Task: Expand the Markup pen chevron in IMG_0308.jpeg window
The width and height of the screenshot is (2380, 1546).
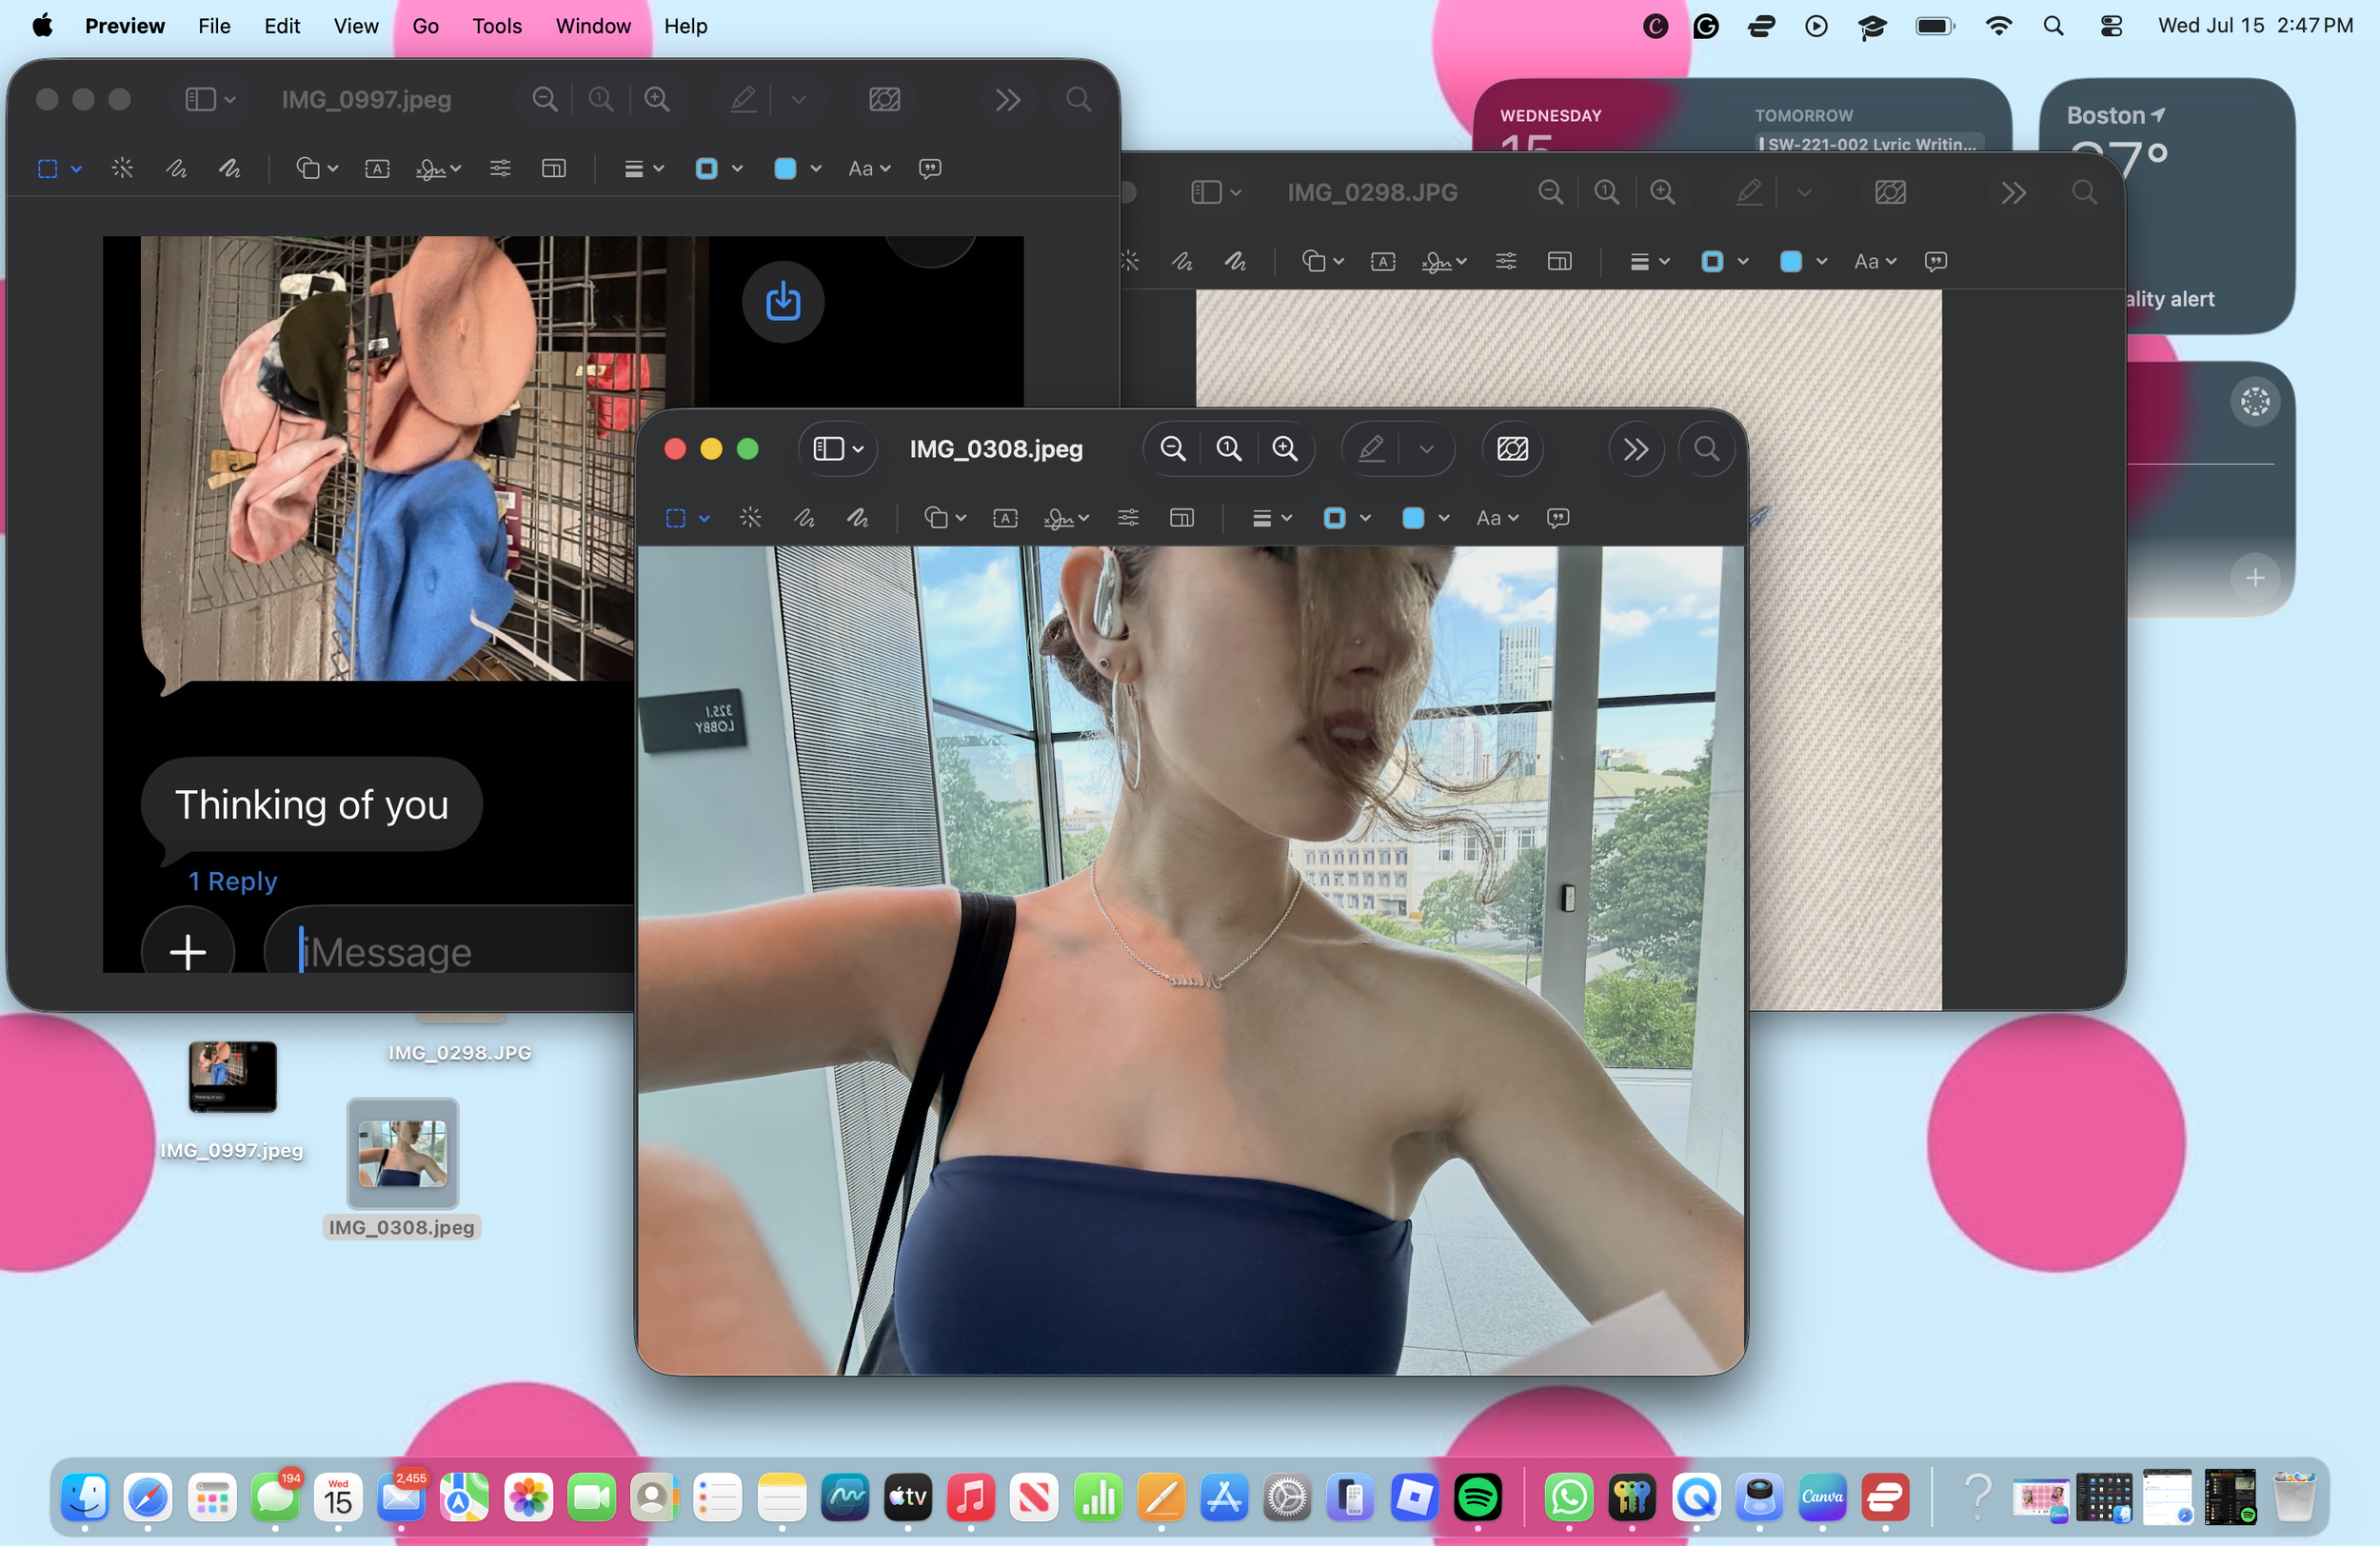Action: point(1427,450)
